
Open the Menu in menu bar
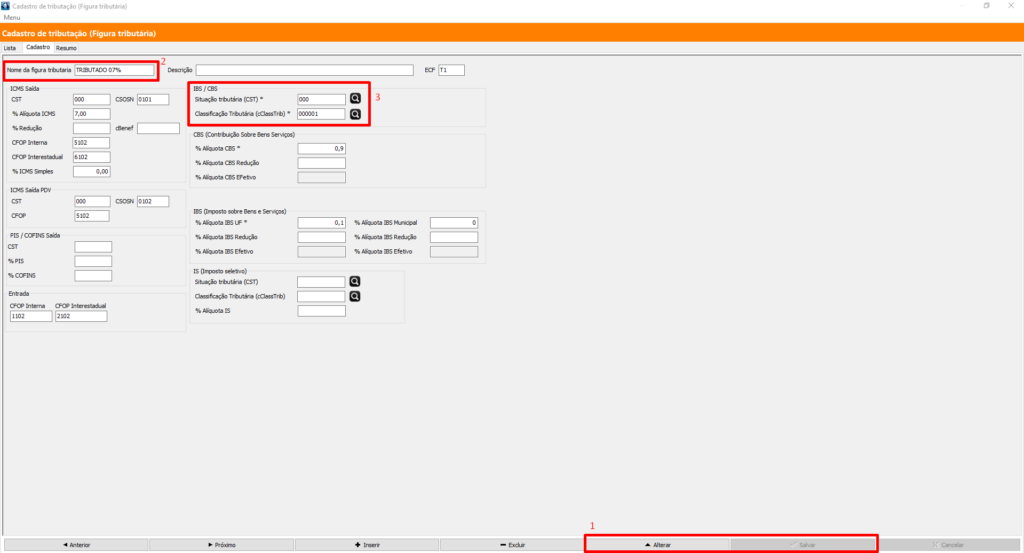[12, 17]
